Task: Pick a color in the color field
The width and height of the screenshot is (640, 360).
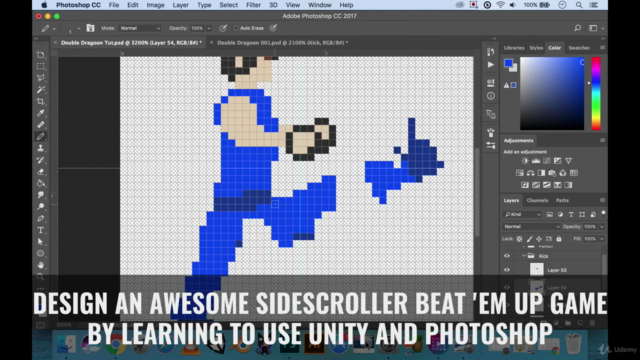Action: [x=552, y=93]
